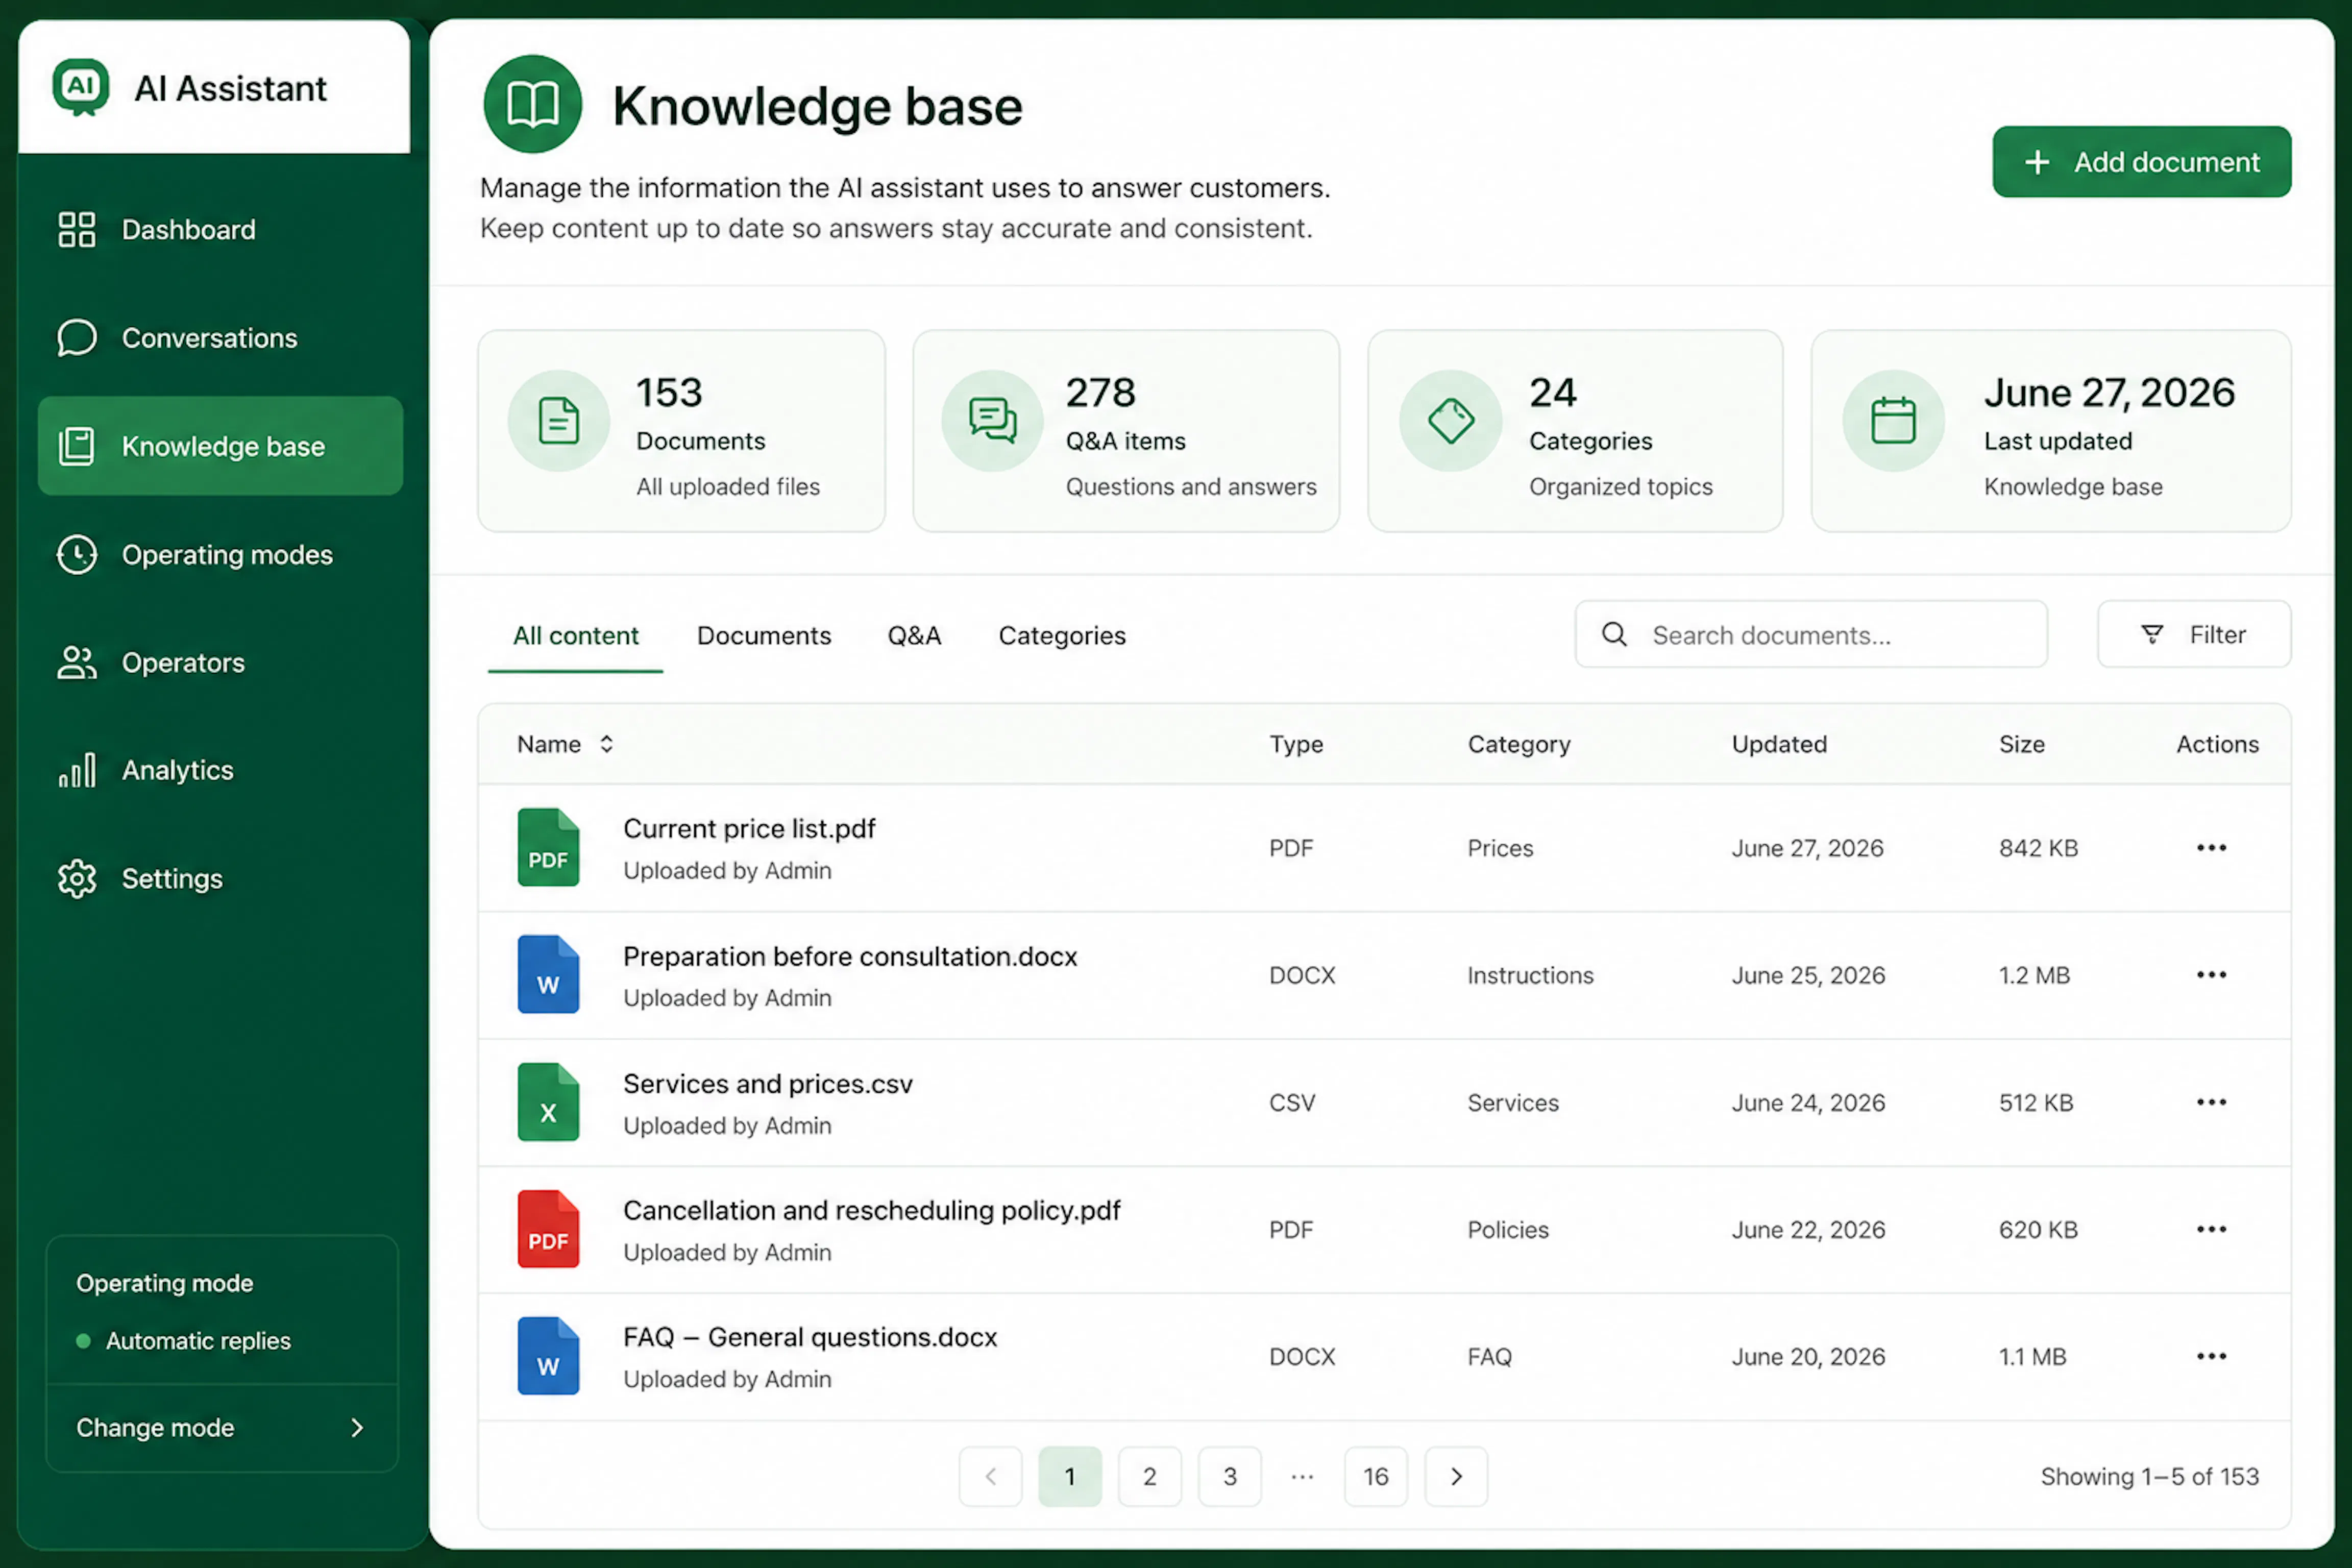The height and width of the screenshot is (1568, 2352).
Task: Expand the Change mode option
Action: [221, 1427]
